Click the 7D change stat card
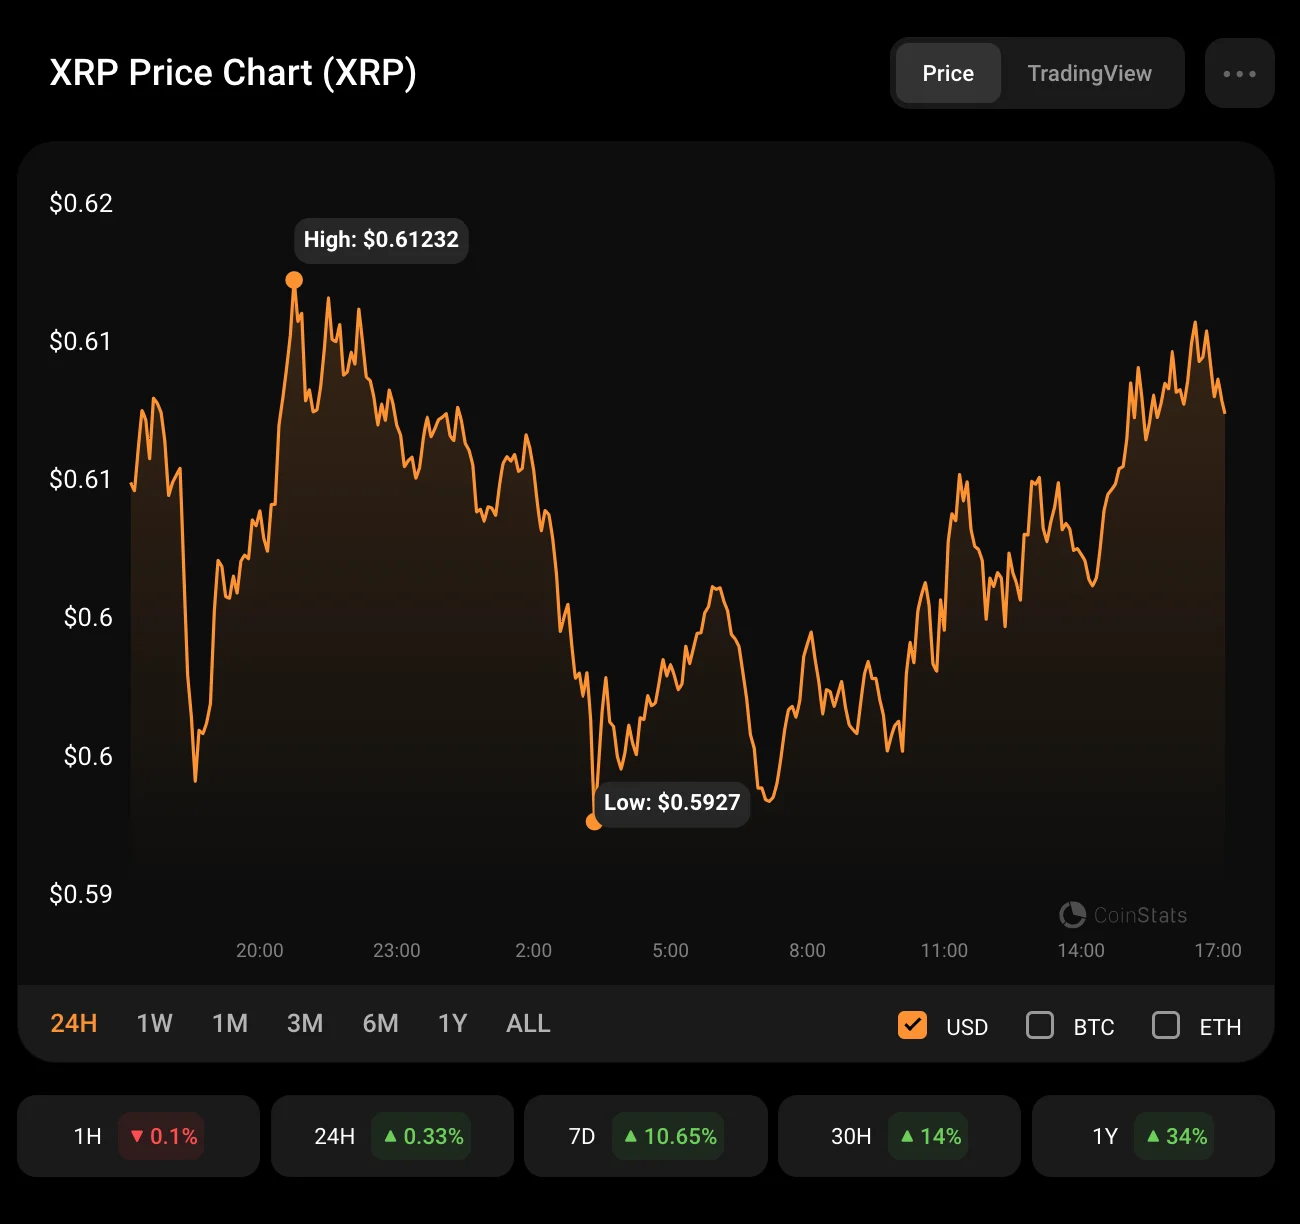 [x=645, y=1136]
